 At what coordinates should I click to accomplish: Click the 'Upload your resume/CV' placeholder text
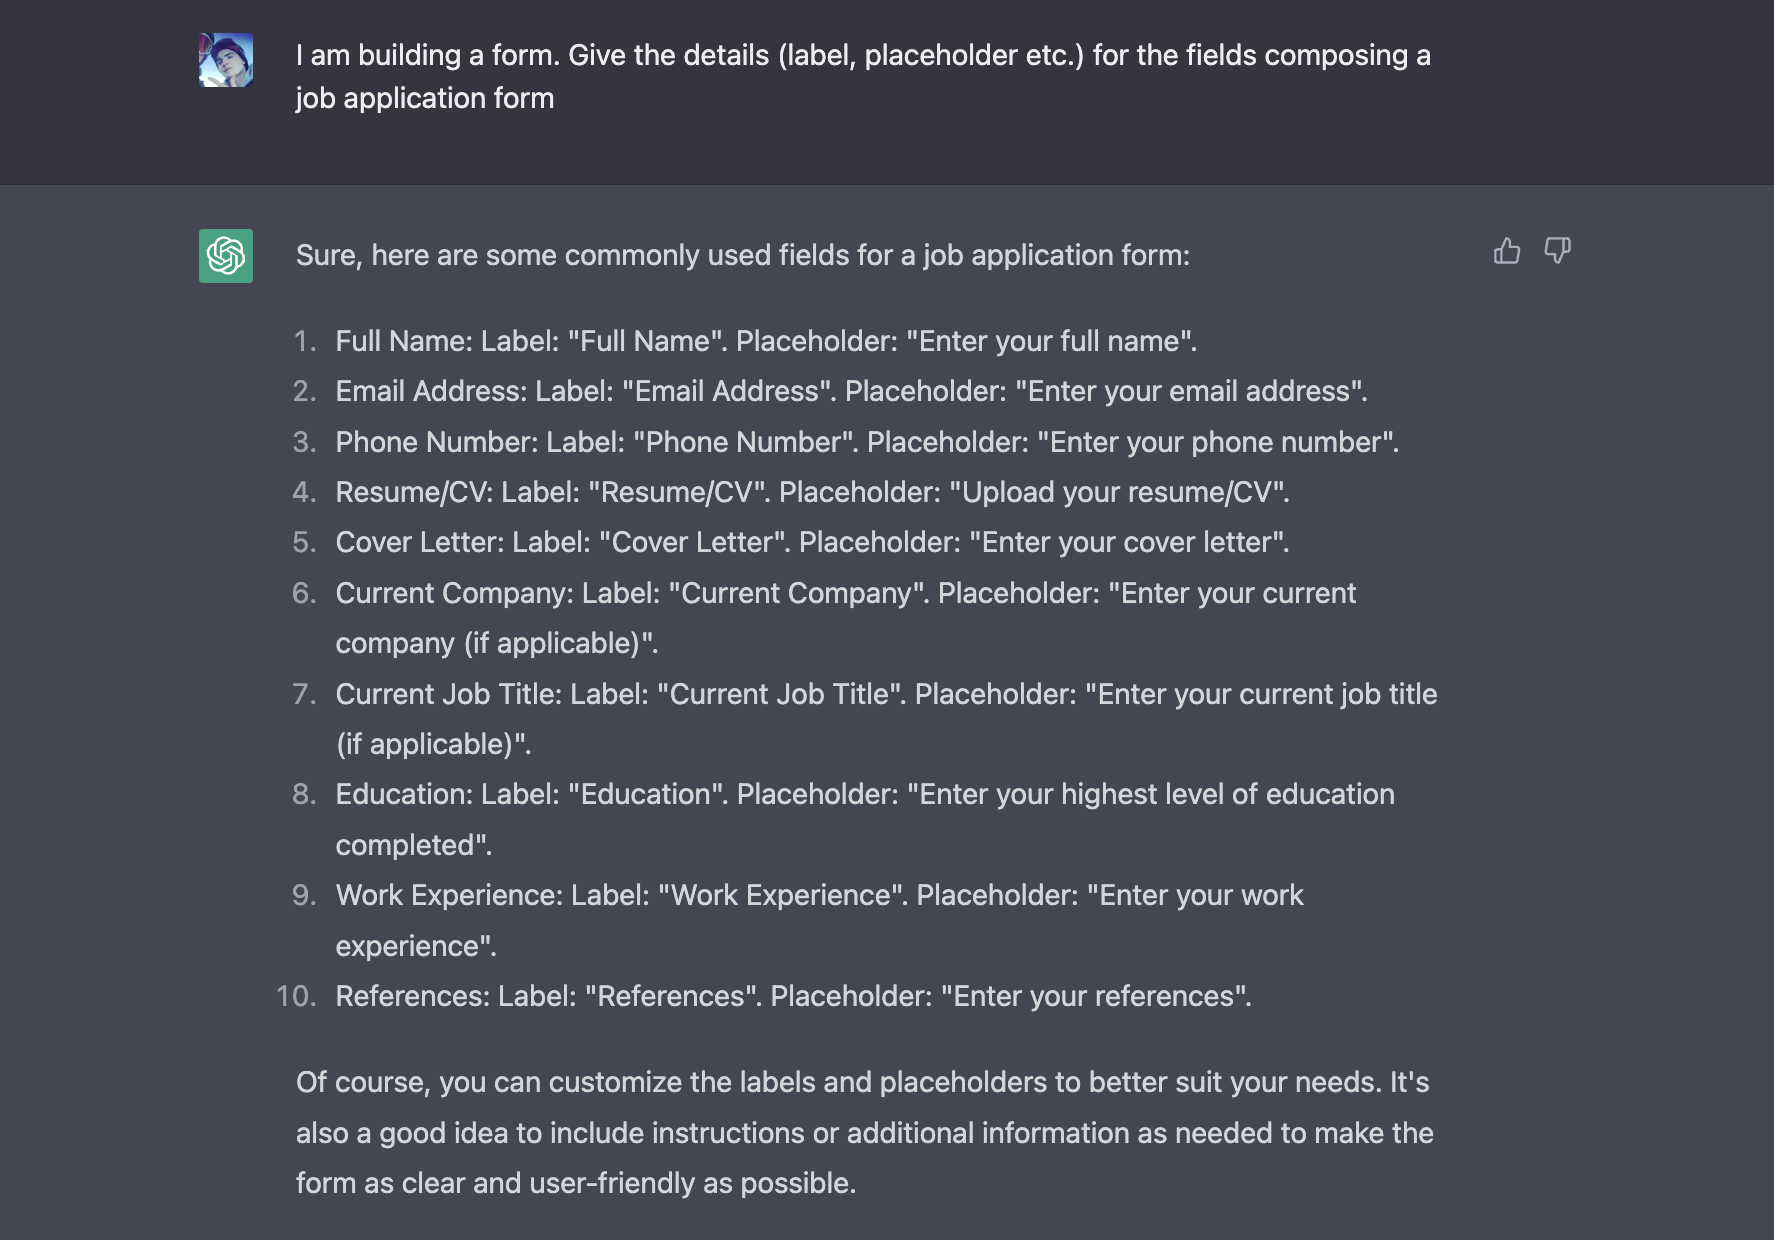point(1118,492)
